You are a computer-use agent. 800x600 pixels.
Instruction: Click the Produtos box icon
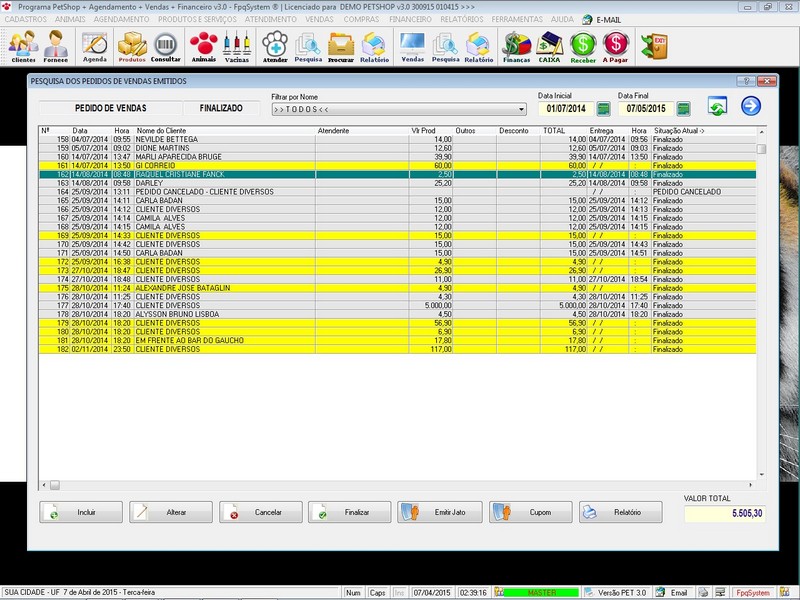pyautogui.click(x=132, y=45)
